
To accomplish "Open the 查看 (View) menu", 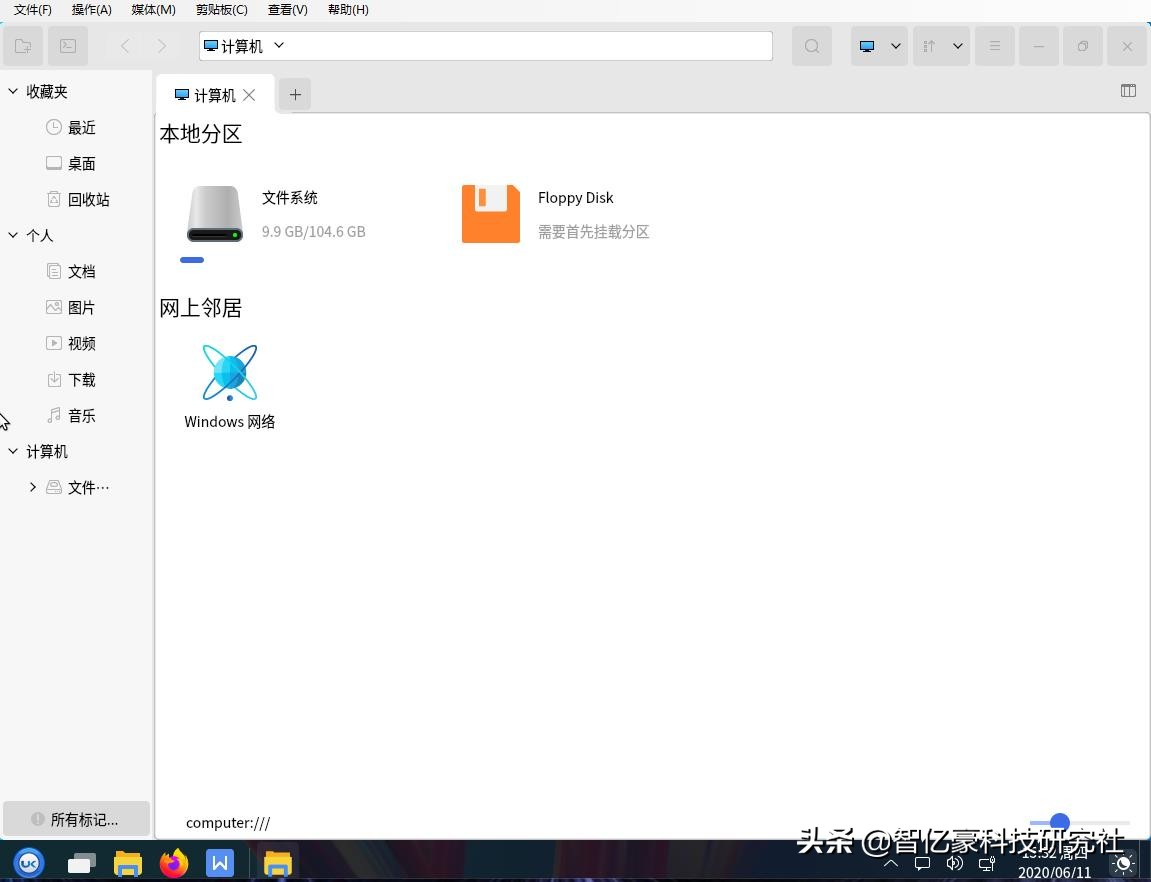I will pos(287,9).
